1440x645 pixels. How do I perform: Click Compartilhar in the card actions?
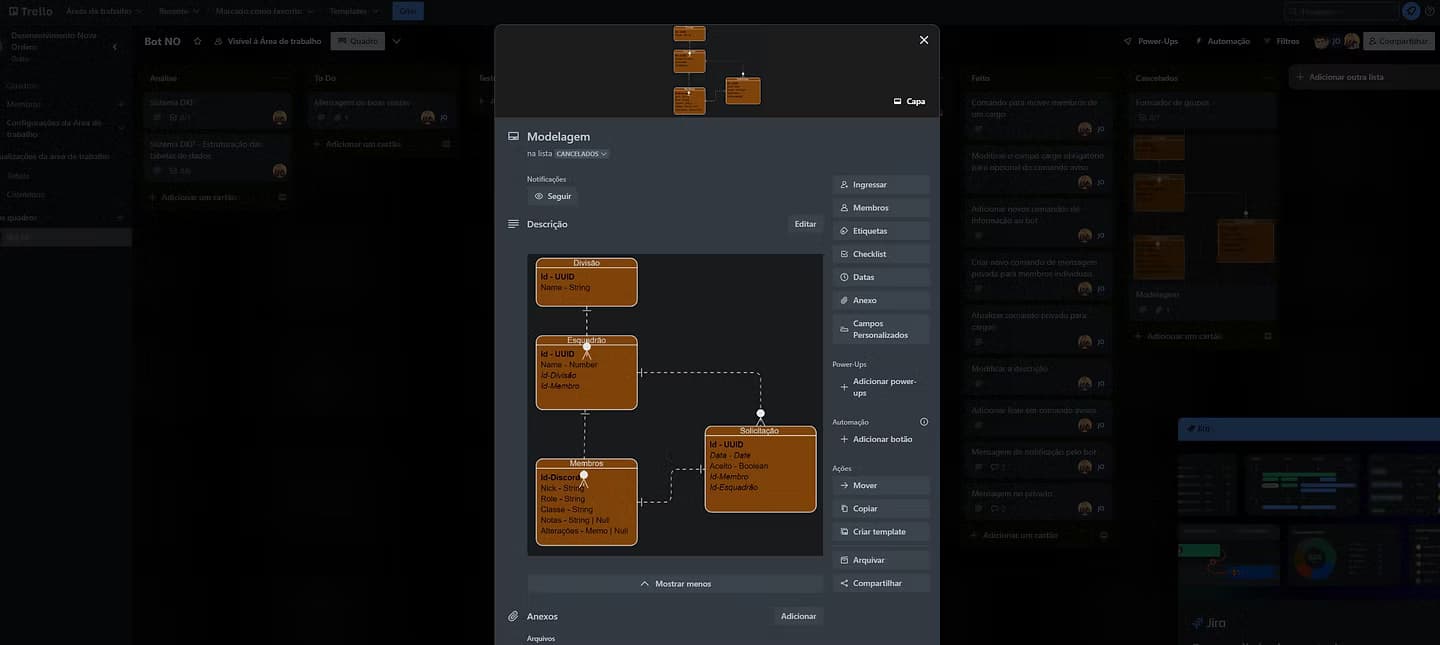pyautogui.click(x=880, y=583)
